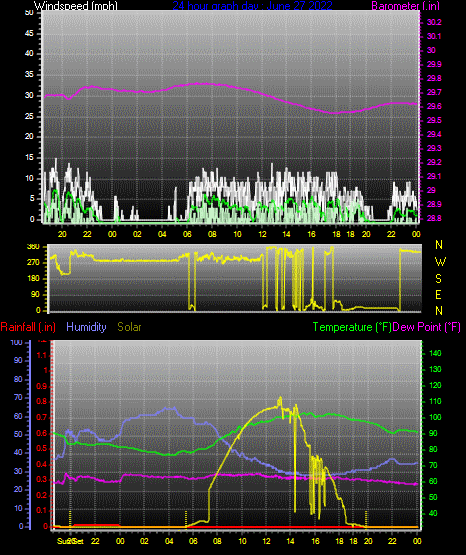
Task: Click the '29.5' barometer axis value
Action: click(434, 121)
